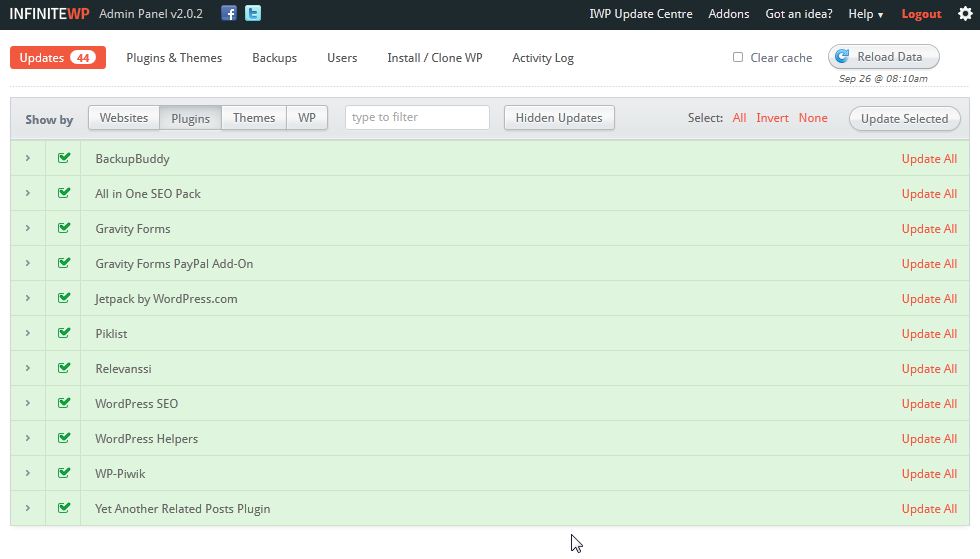Uncheck Gravity Forms PayPal Add-On checkbox

pyautogui.click(x=64, y=263)
